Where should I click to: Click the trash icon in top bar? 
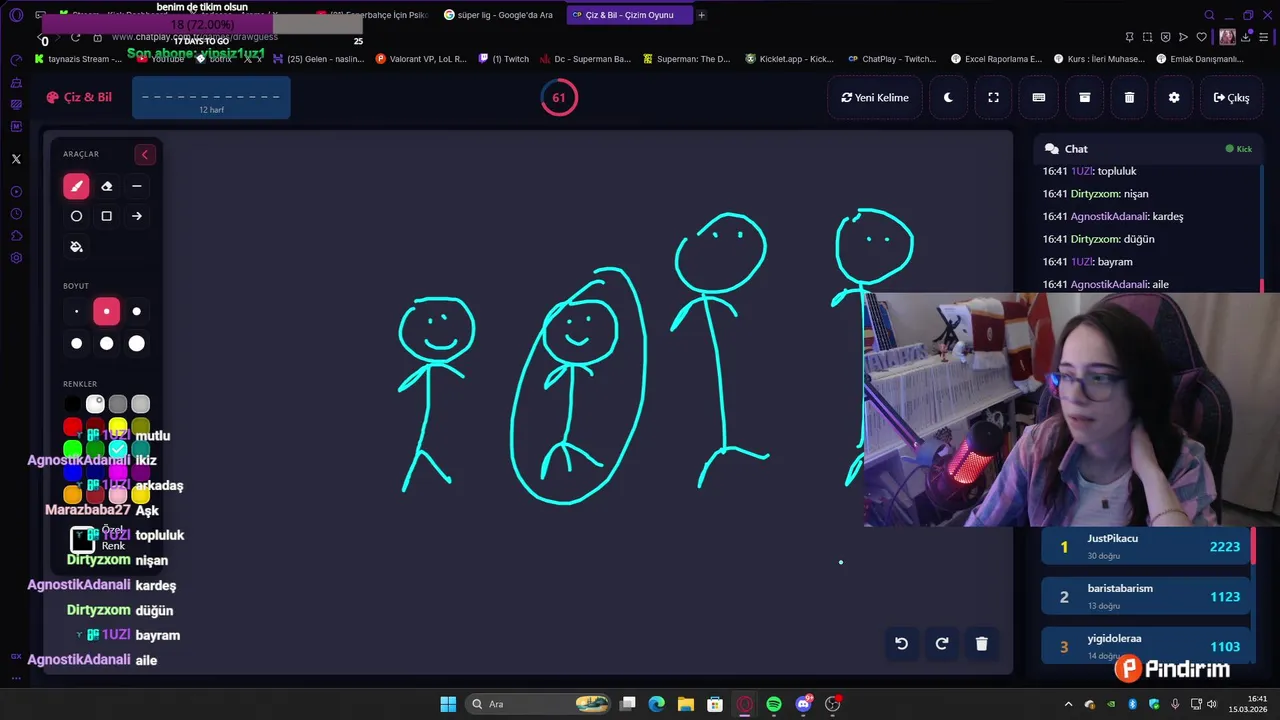1129,98
